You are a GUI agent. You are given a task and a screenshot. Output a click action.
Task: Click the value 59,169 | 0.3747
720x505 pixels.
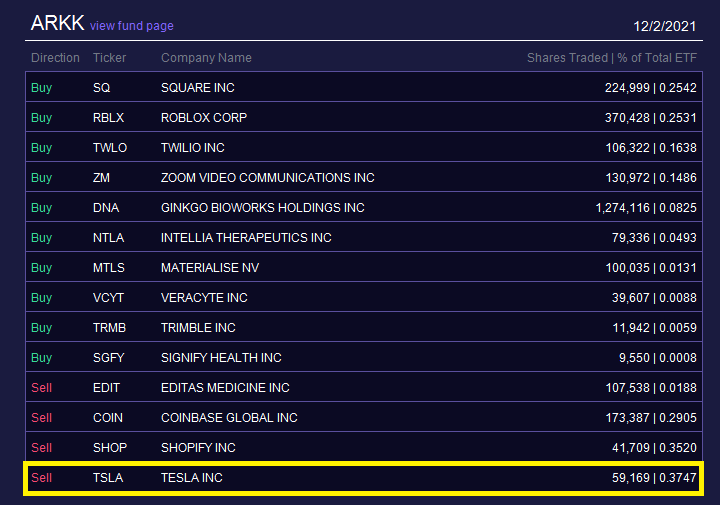click(x=654, y=478)
